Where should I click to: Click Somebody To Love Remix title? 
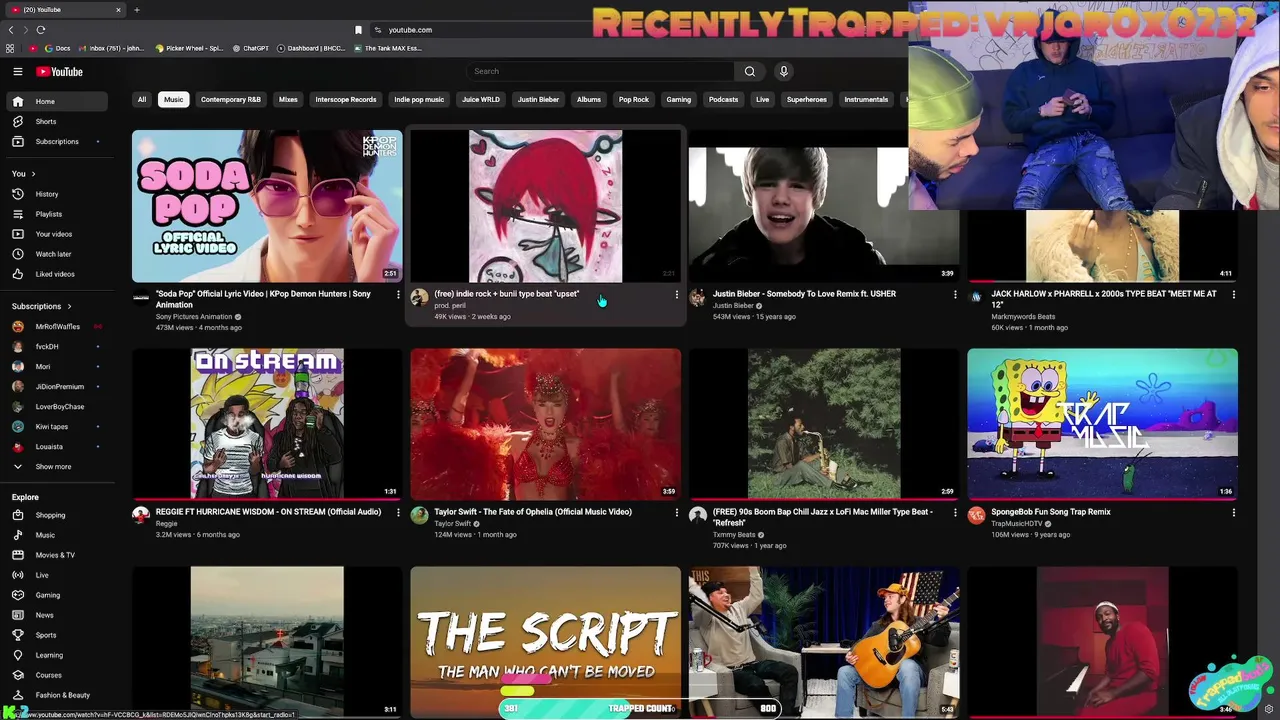[x=804, y=294]
